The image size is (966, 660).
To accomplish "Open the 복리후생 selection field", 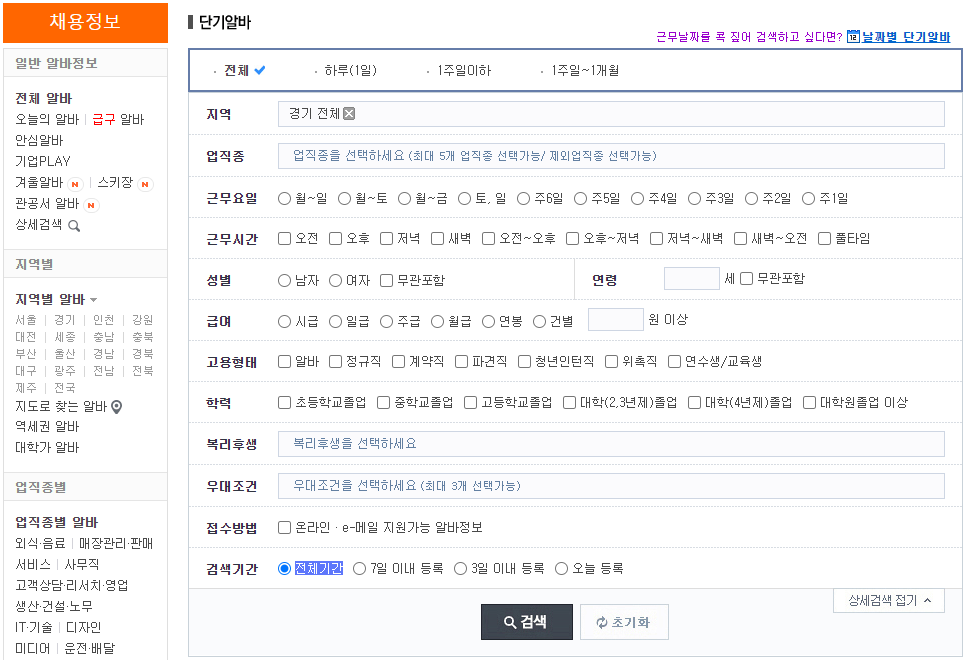I will (611, 444).
